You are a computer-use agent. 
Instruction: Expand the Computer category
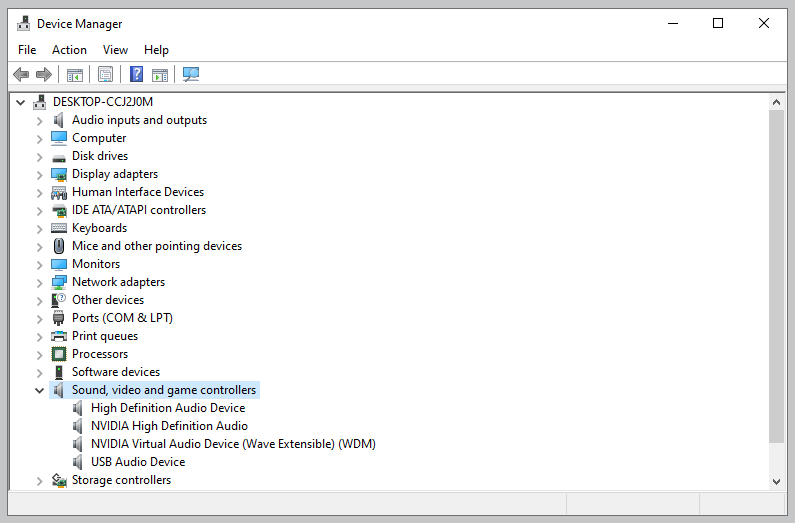40,138
